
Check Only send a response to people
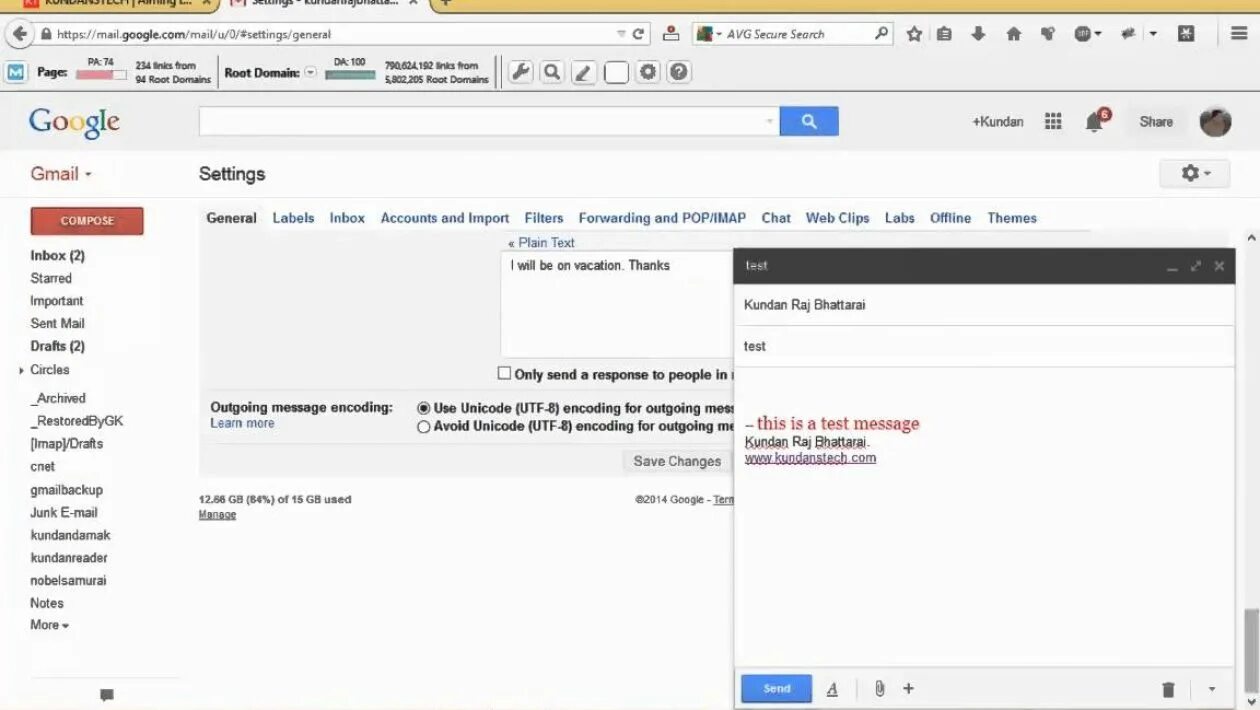(x=504, y=373)
